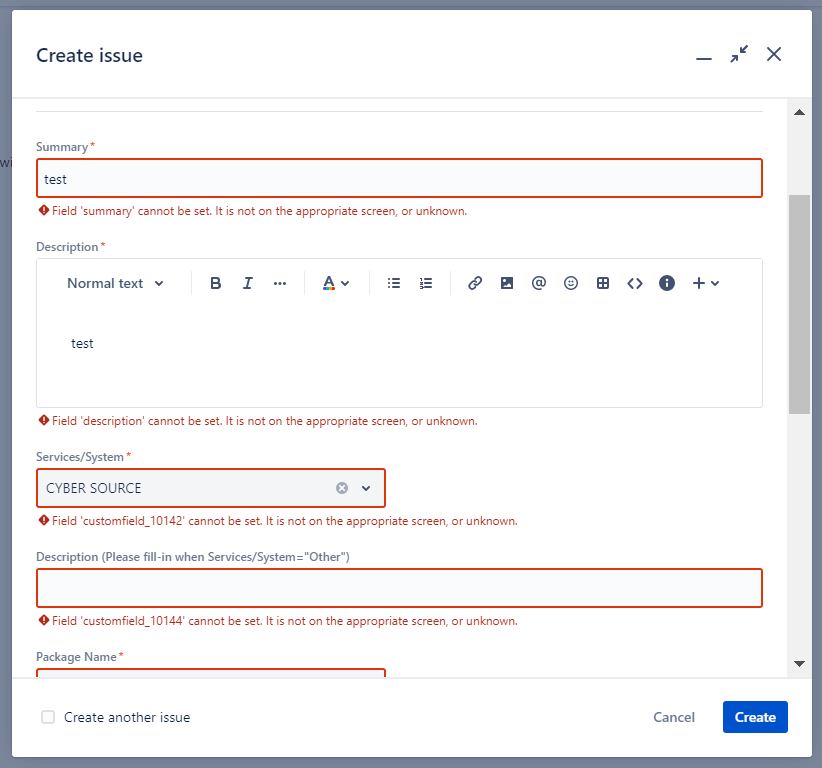The width and height of the screenshot is (822, 768).
Task: Click the scrollbar up arrow
Action: 799,112
